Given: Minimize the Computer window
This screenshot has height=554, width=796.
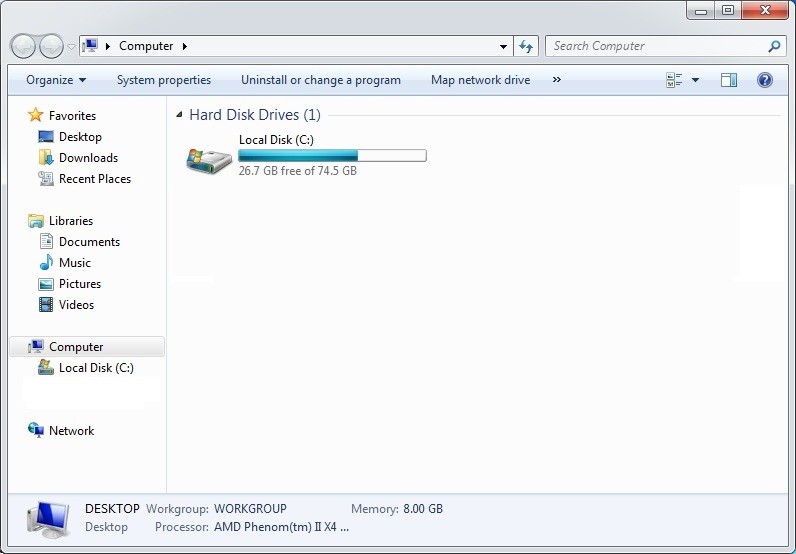Looking at the screenshot, I should click(701, 10).
